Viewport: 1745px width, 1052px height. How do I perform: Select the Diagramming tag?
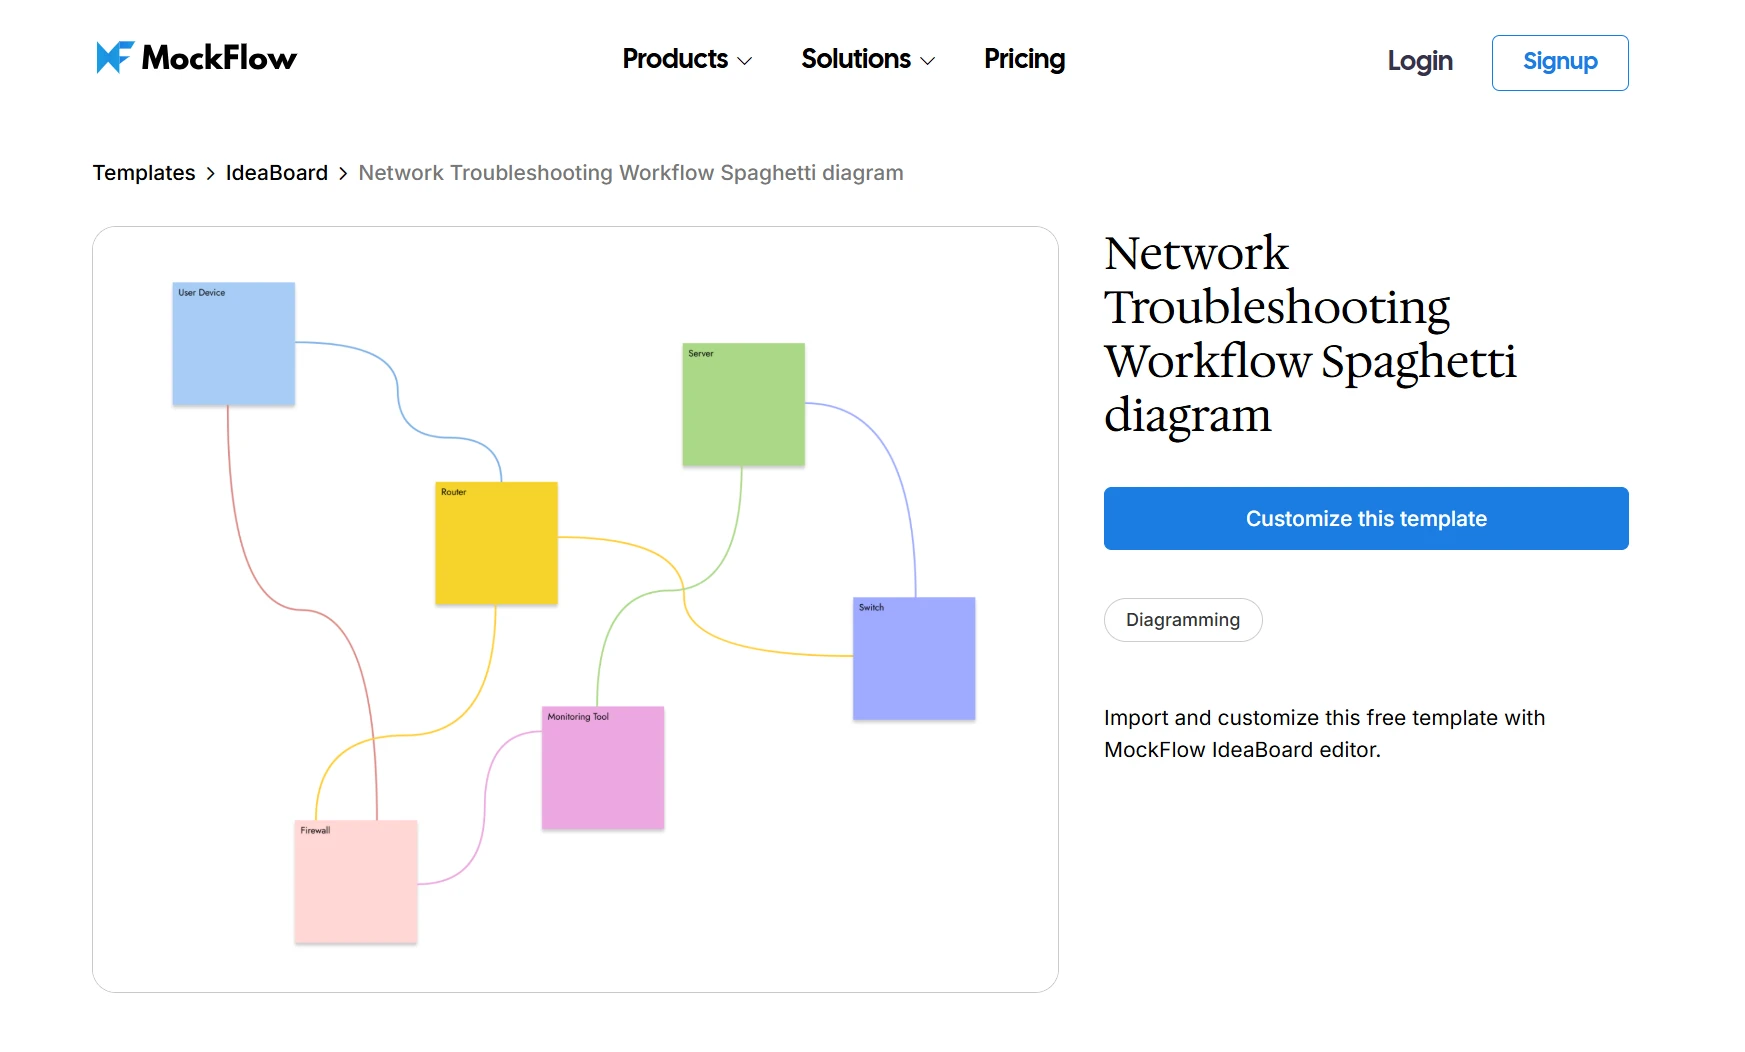tap(1182, 620)
